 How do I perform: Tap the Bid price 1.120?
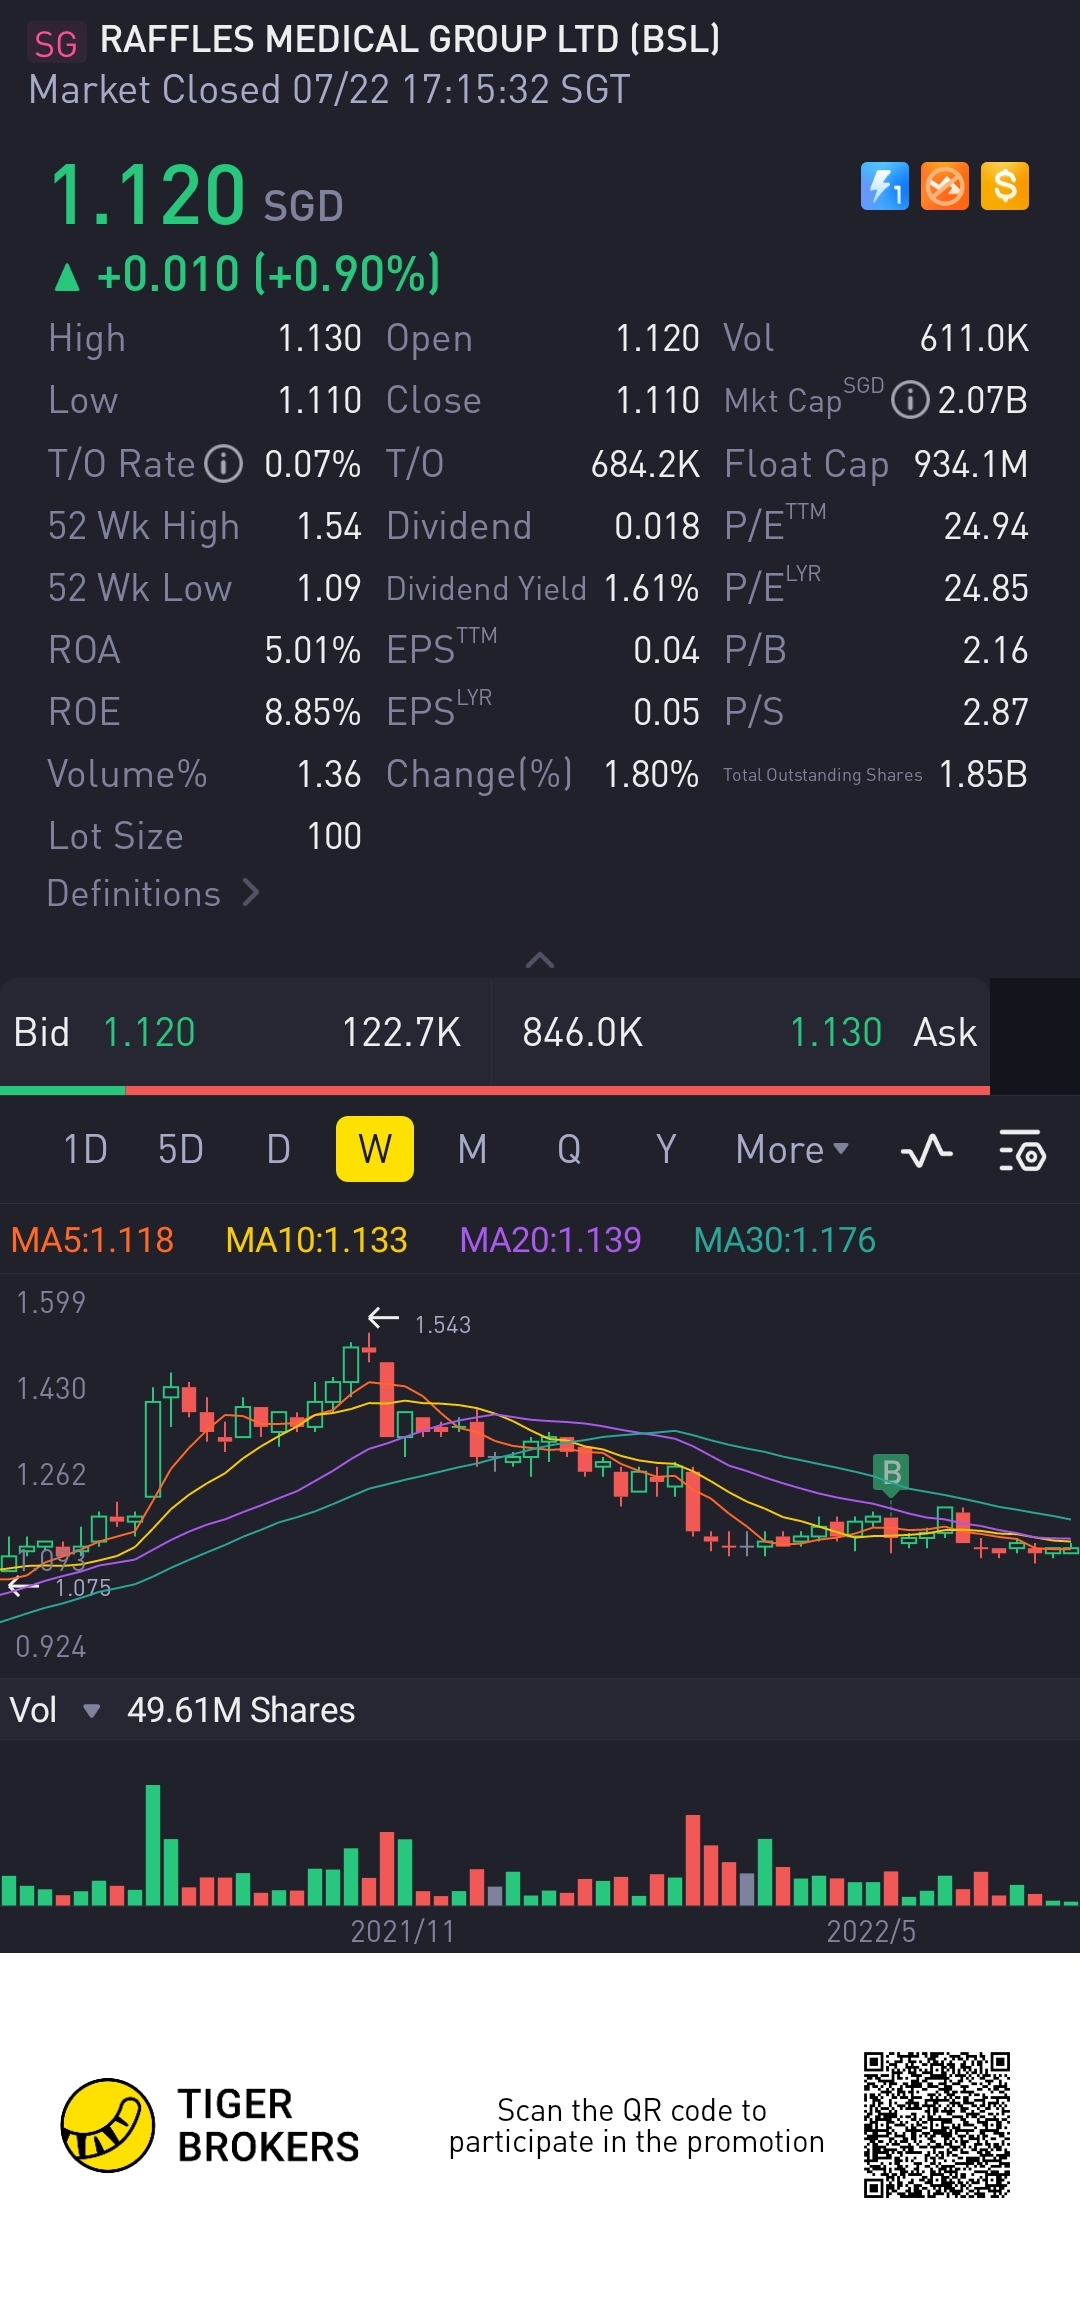click(149, 1032)
